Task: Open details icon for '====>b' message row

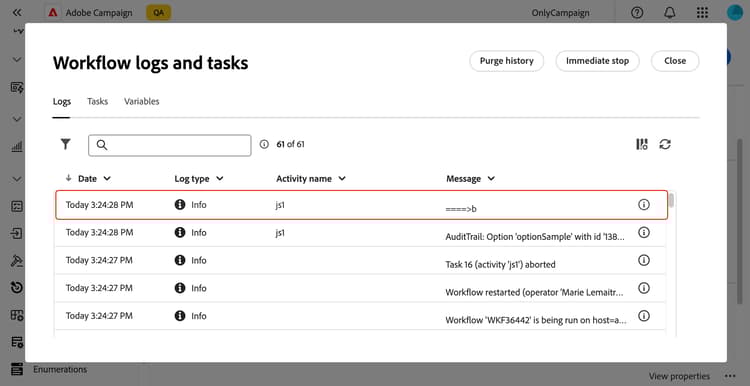Action: click(x=644, y=205)
